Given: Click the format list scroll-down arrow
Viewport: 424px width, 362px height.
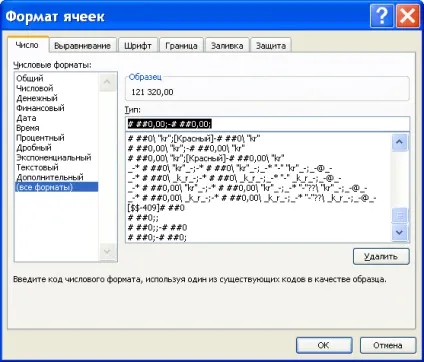Looking at the screenshot, I should [399, 232].
